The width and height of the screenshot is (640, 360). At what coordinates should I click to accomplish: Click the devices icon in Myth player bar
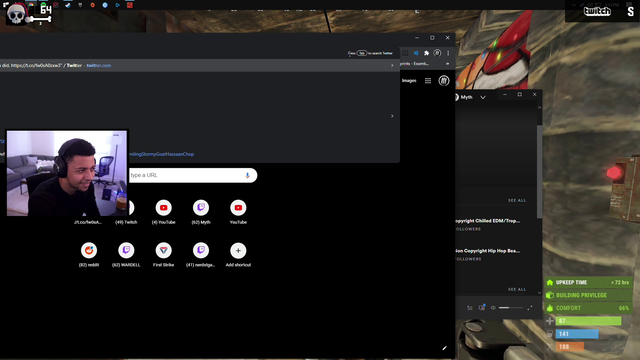tap(482, 307)
